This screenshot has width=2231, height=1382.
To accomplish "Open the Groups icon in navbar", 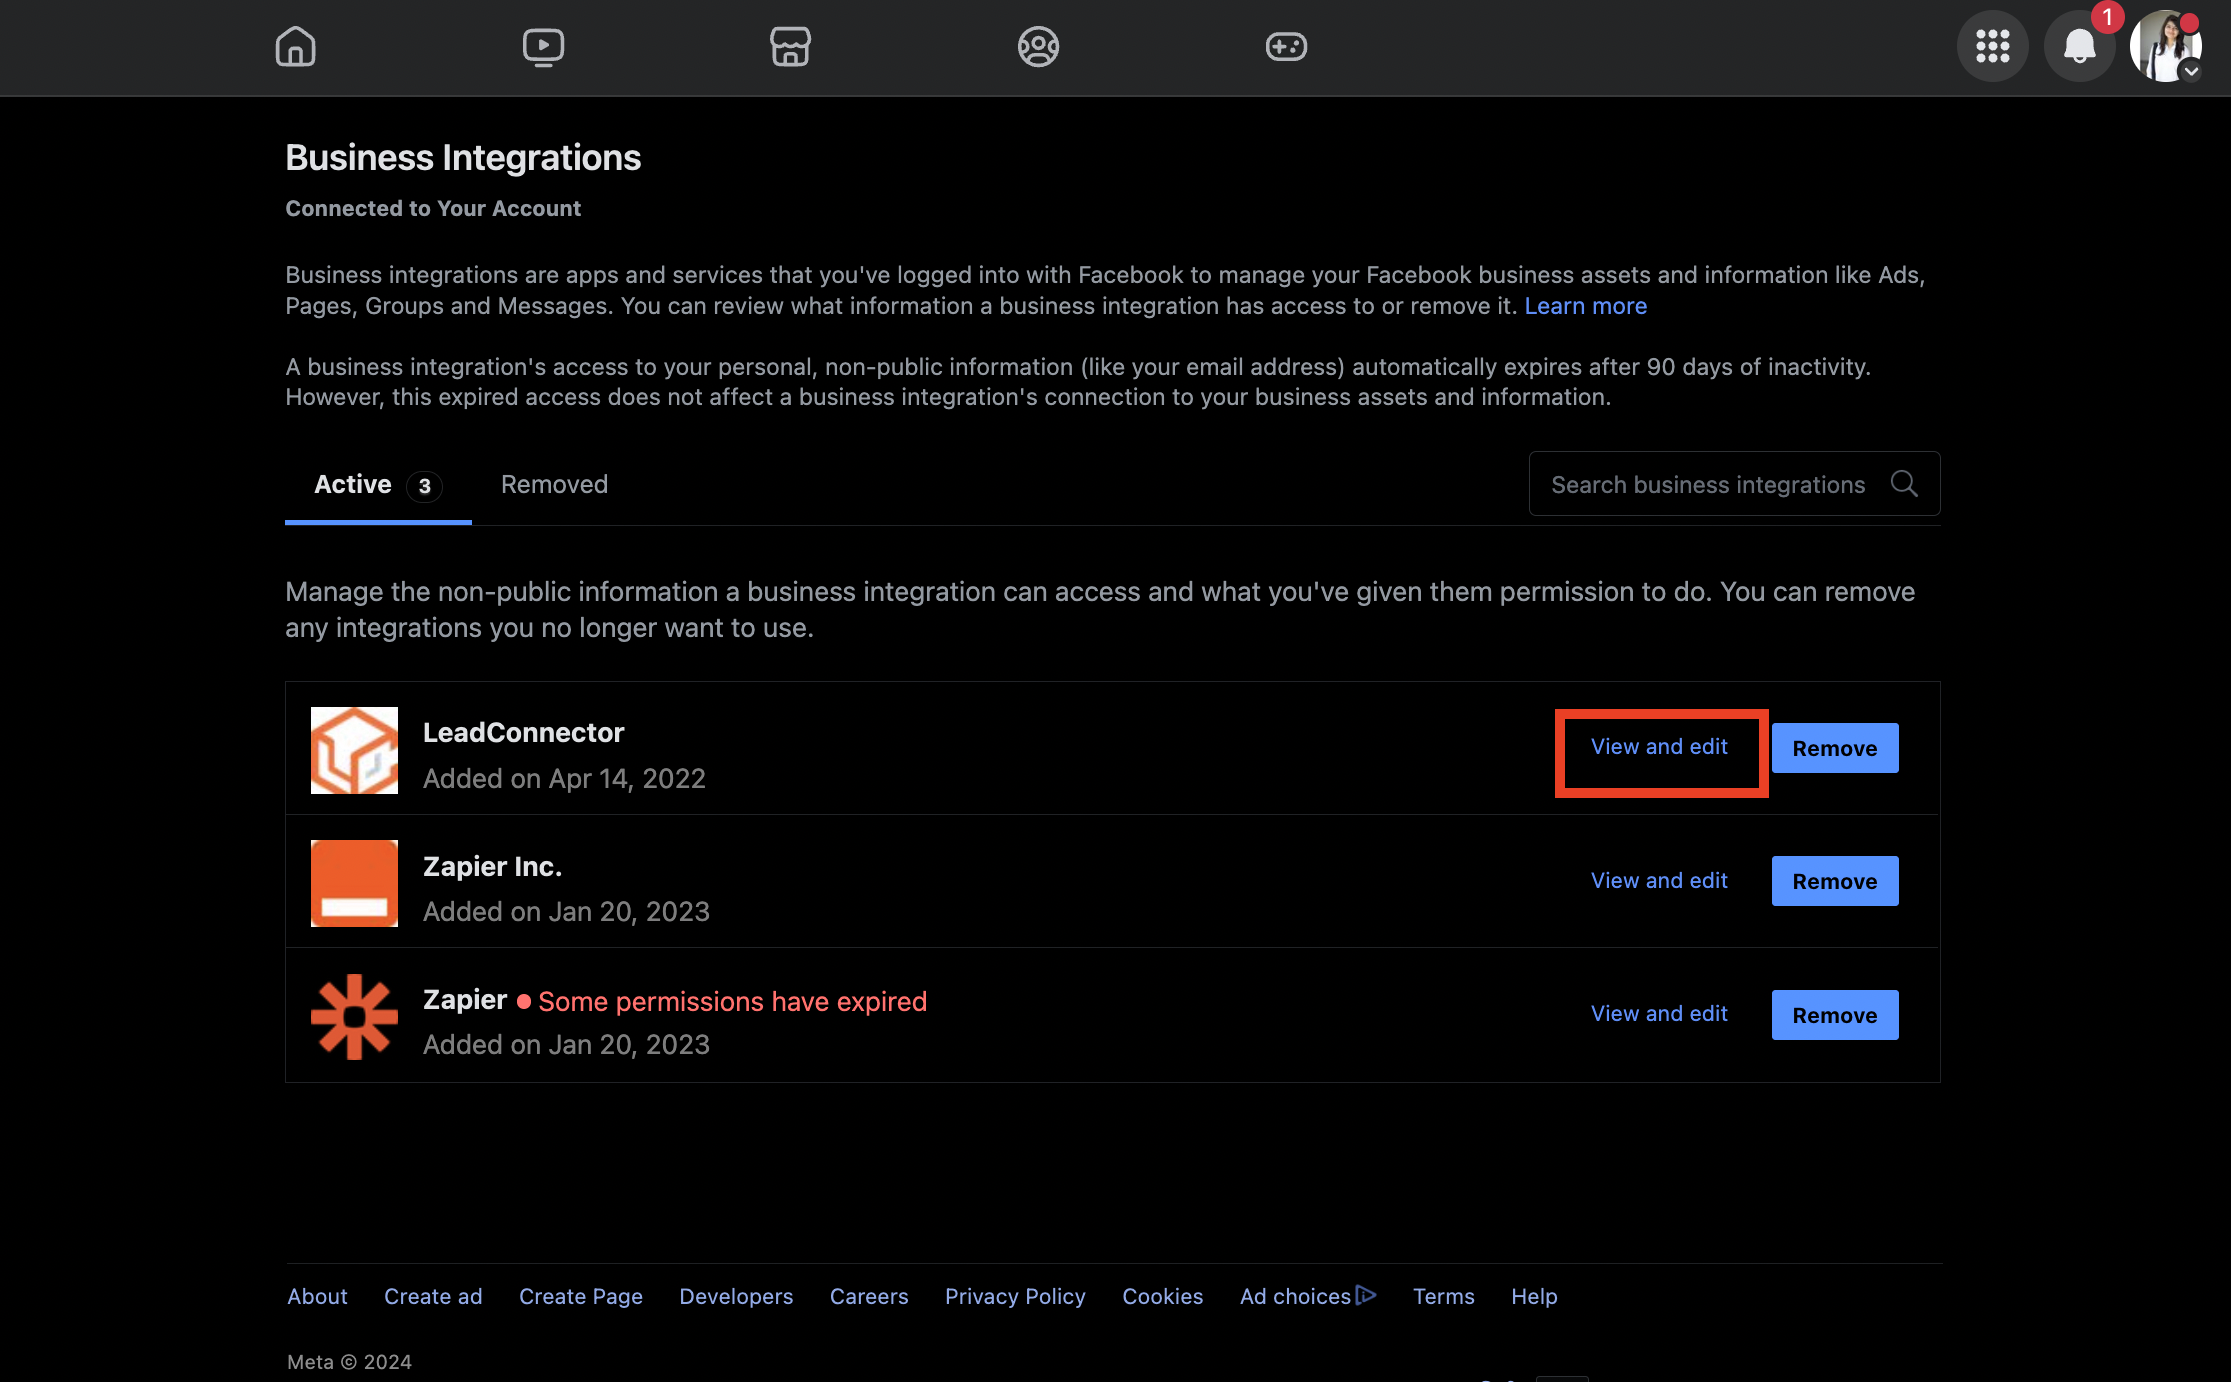I will point(1038,46).
